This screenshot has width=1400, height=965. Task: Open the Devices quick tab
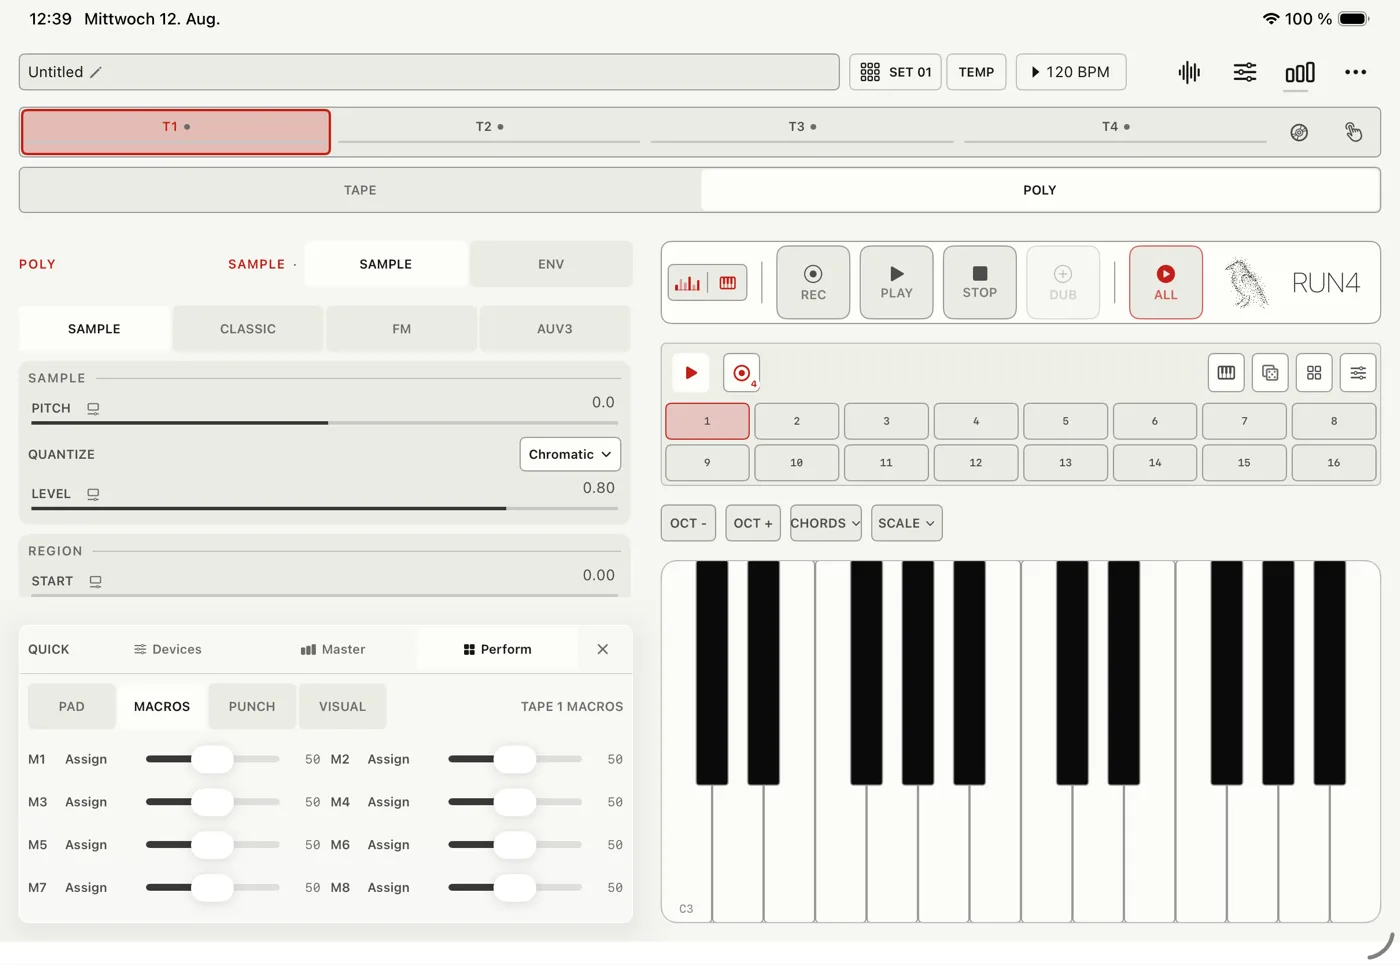(x=168, y=649)
